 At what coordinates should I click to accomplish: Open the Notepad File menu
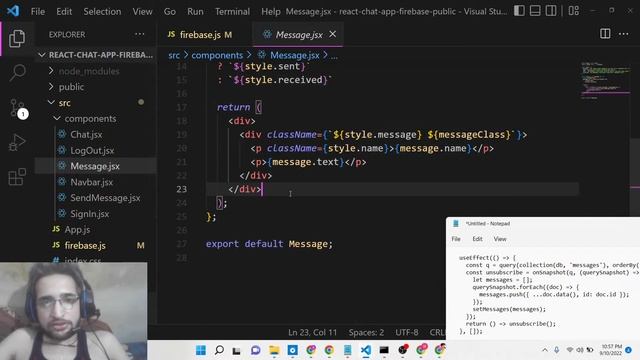click(x=456, y=239)
